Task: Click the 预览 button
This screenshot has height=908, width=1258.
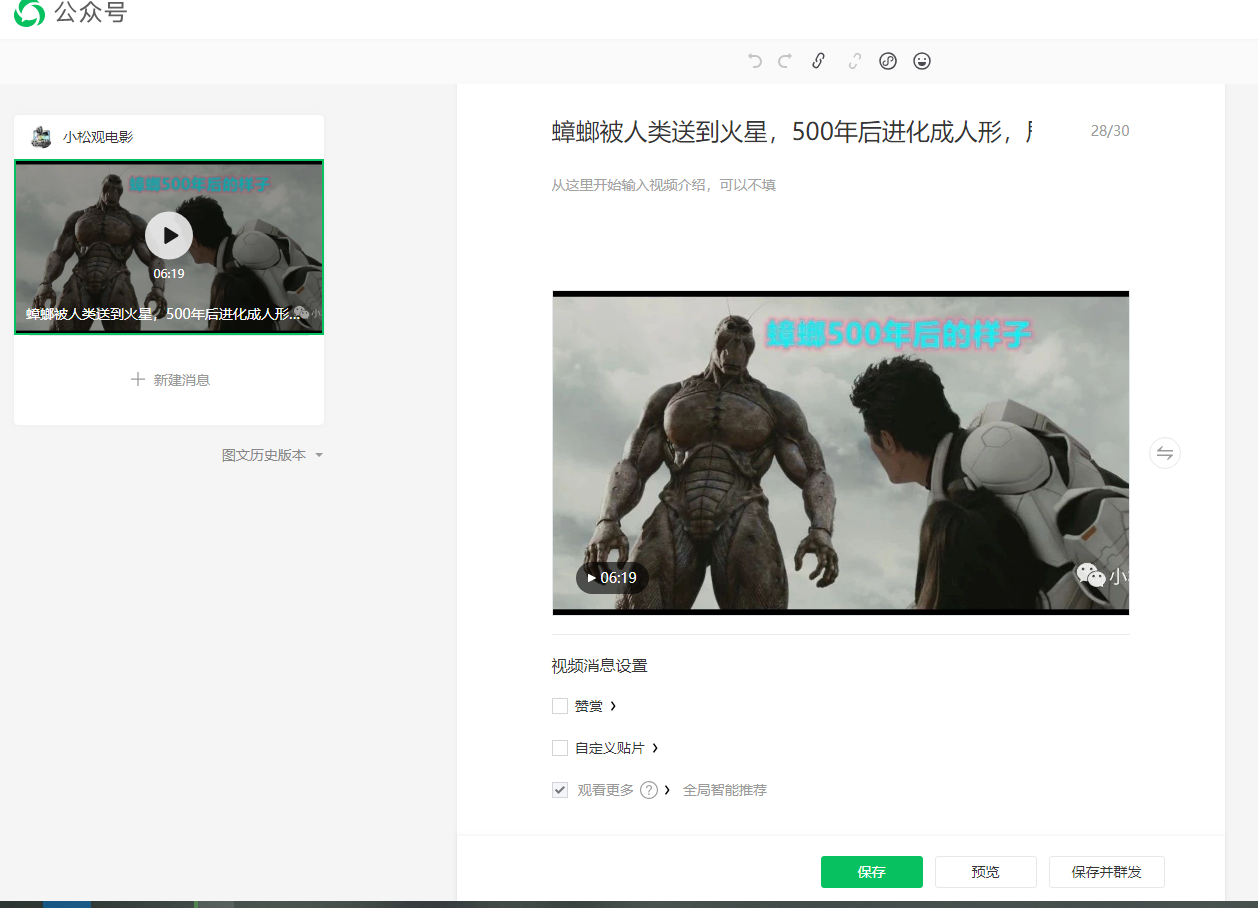Action: [985, 872]
